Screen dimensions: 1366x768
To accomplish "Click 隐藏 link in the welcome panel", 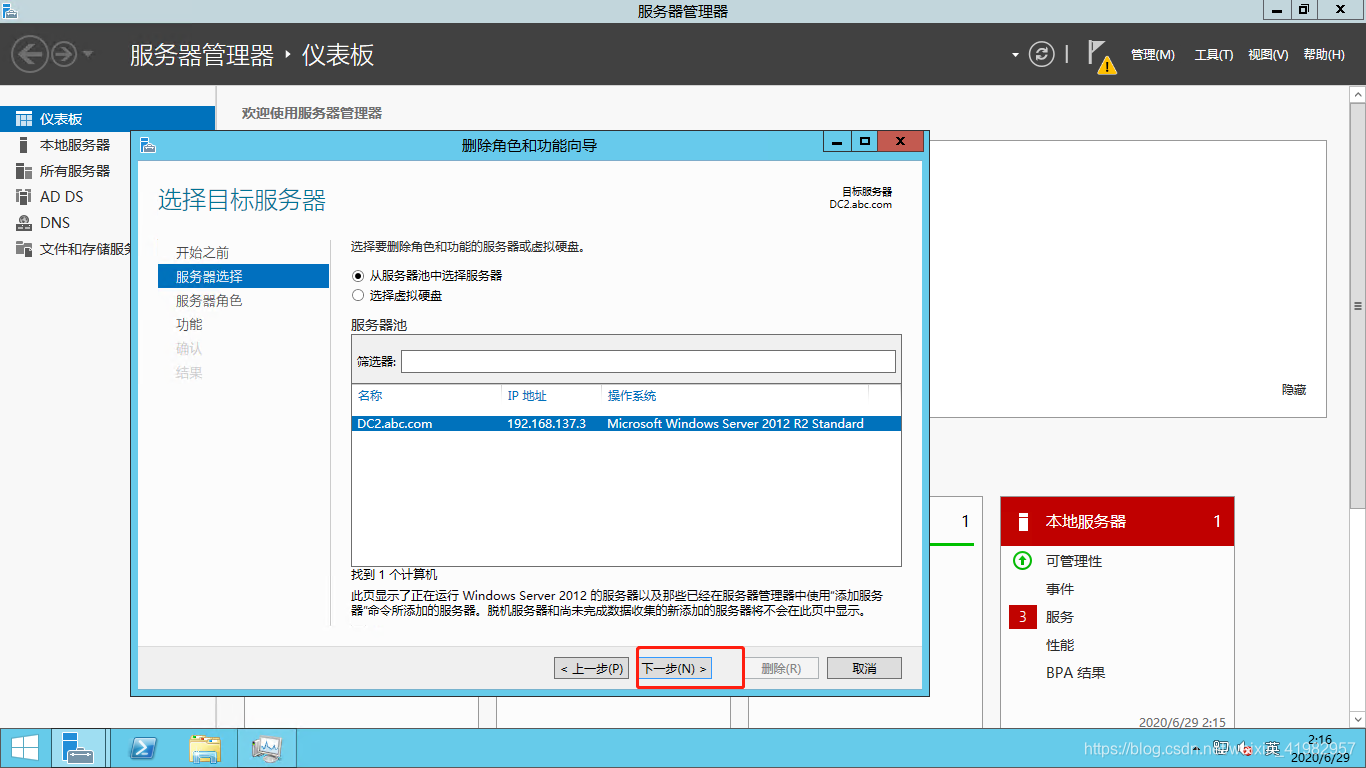I will click(x=1294, y=390).
